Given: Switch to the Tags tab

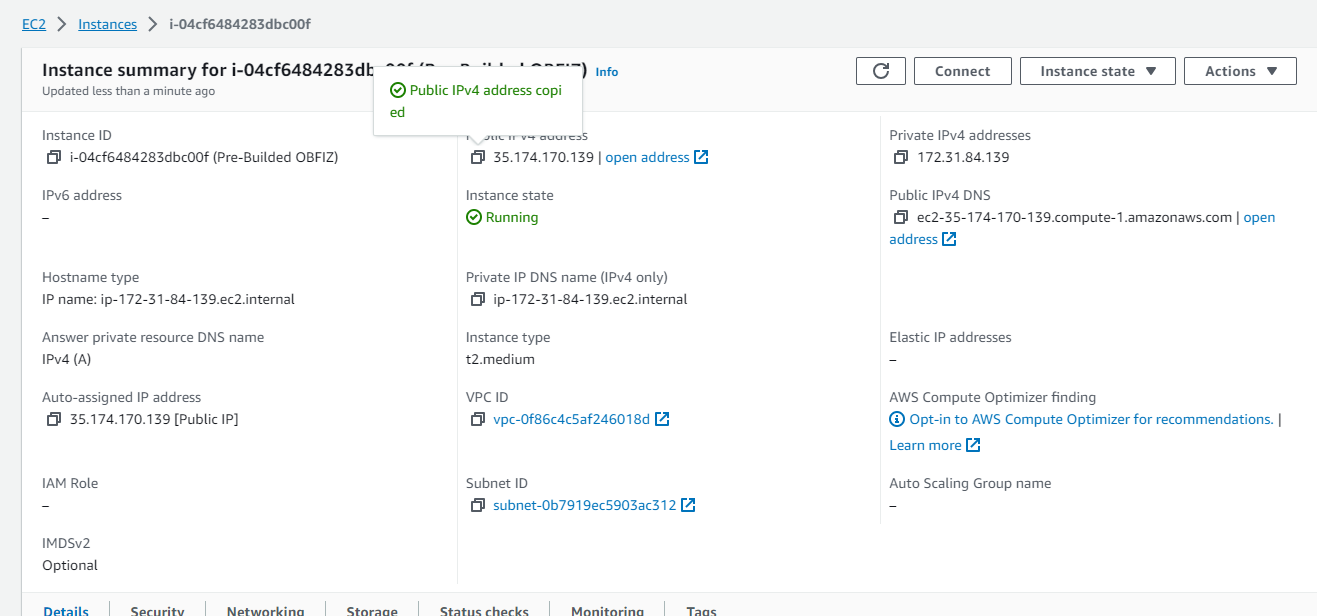Looking at the screenshot, I should click(x=701, y=610).
